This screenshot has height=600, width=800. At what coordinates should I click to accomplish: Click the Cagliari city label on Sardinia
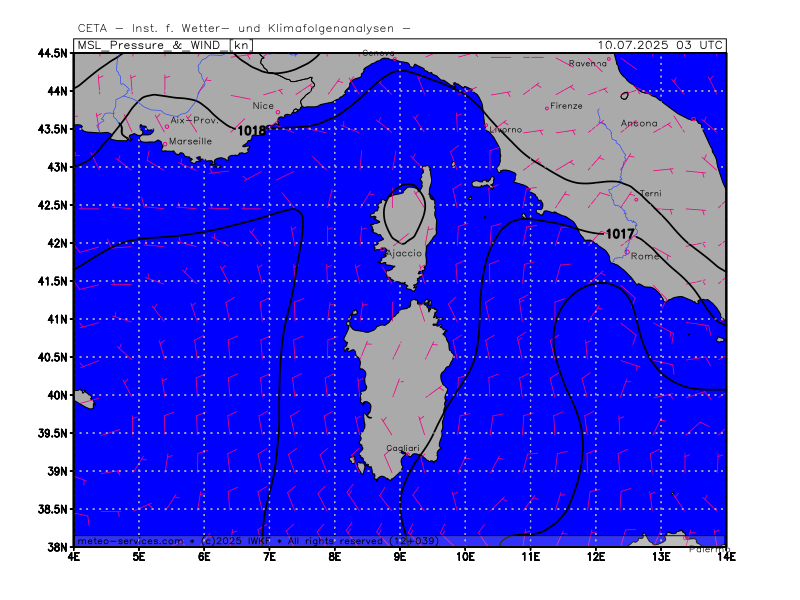point(403,448)
